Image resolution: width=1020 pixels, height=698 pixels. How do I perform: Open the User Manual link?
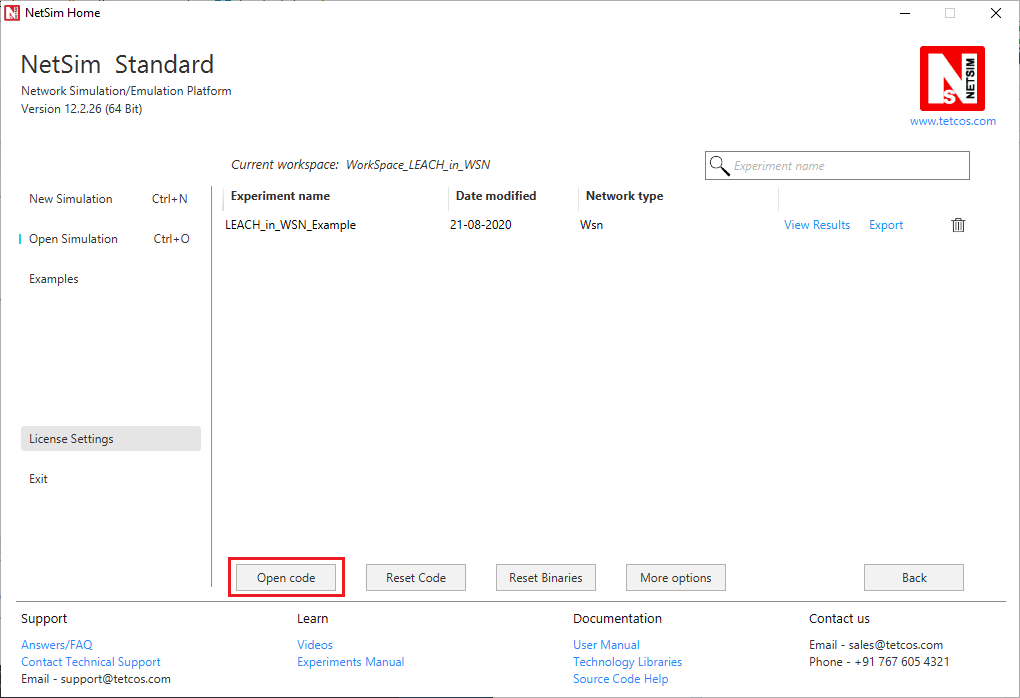point(606,645)
